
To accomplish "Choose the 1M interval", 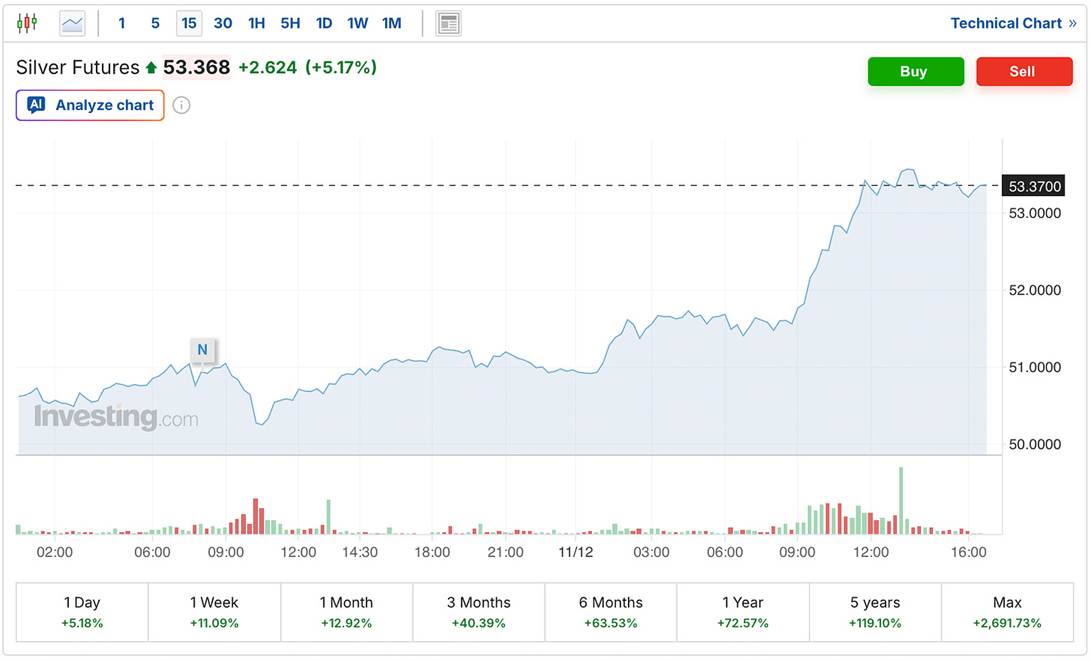I will [392, 23].
